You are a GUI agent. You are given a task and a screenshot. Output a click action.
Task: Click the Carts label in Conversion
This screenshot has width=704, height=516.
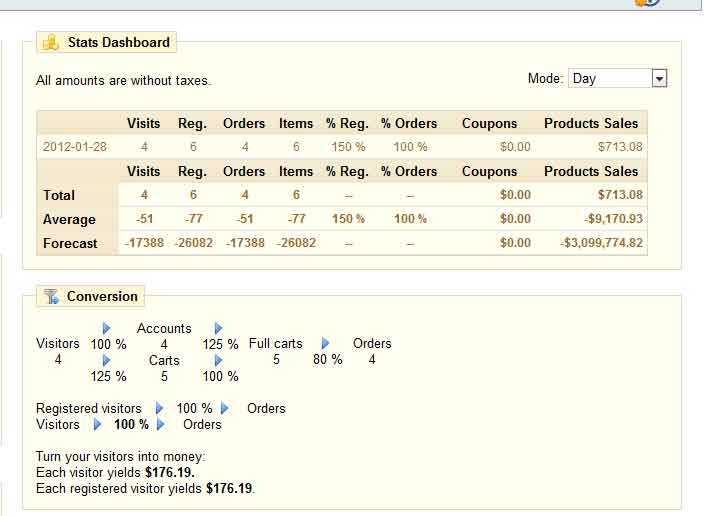[164, 360]
